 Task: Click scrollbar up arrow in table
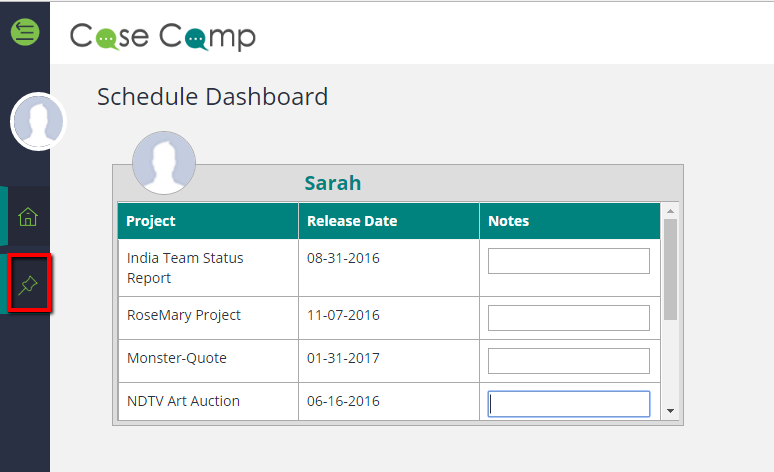[x=670, y=211]
